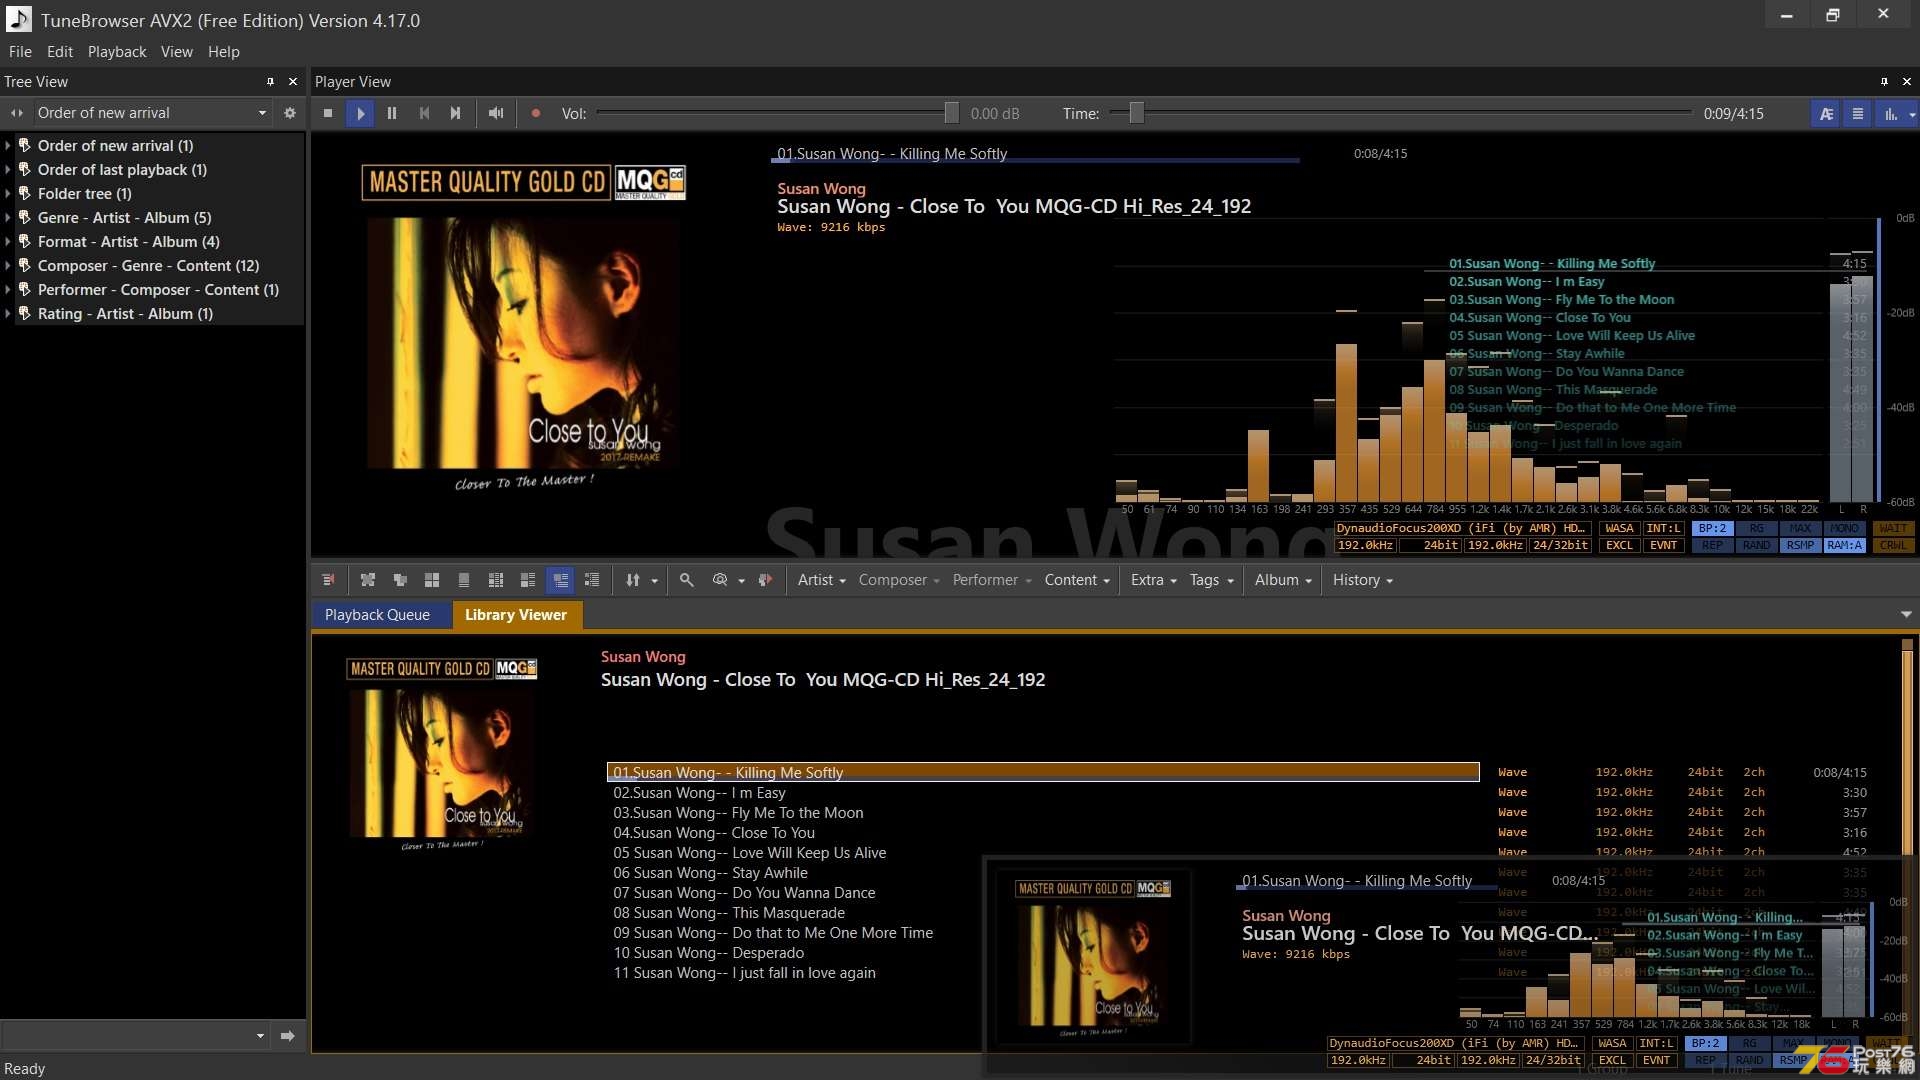This screenshot has width=1920, height=1080.
Task: Toggle the RG replay gain indicator
Action: [1756, 529]
